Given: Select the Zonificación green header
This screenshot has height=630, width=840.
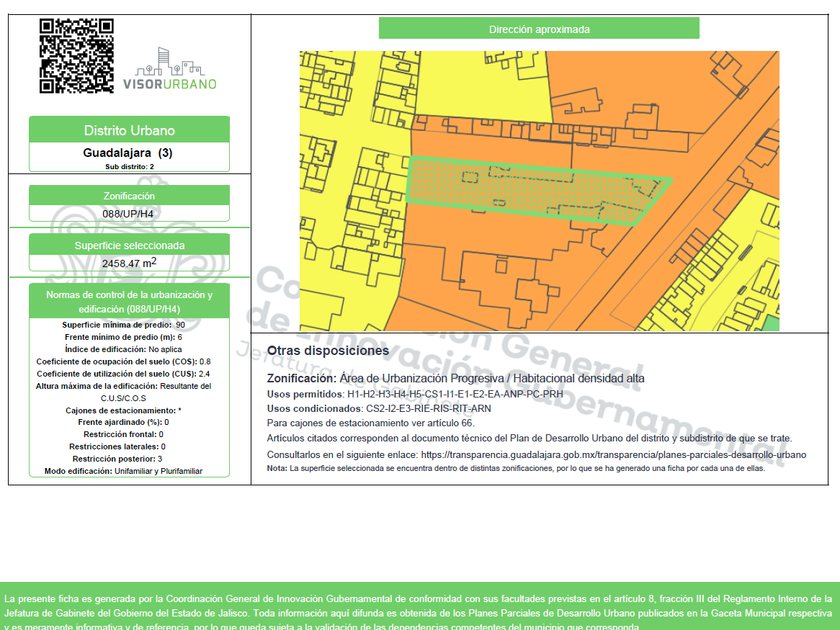Looking at the screenshot, I should pos(129,196).
